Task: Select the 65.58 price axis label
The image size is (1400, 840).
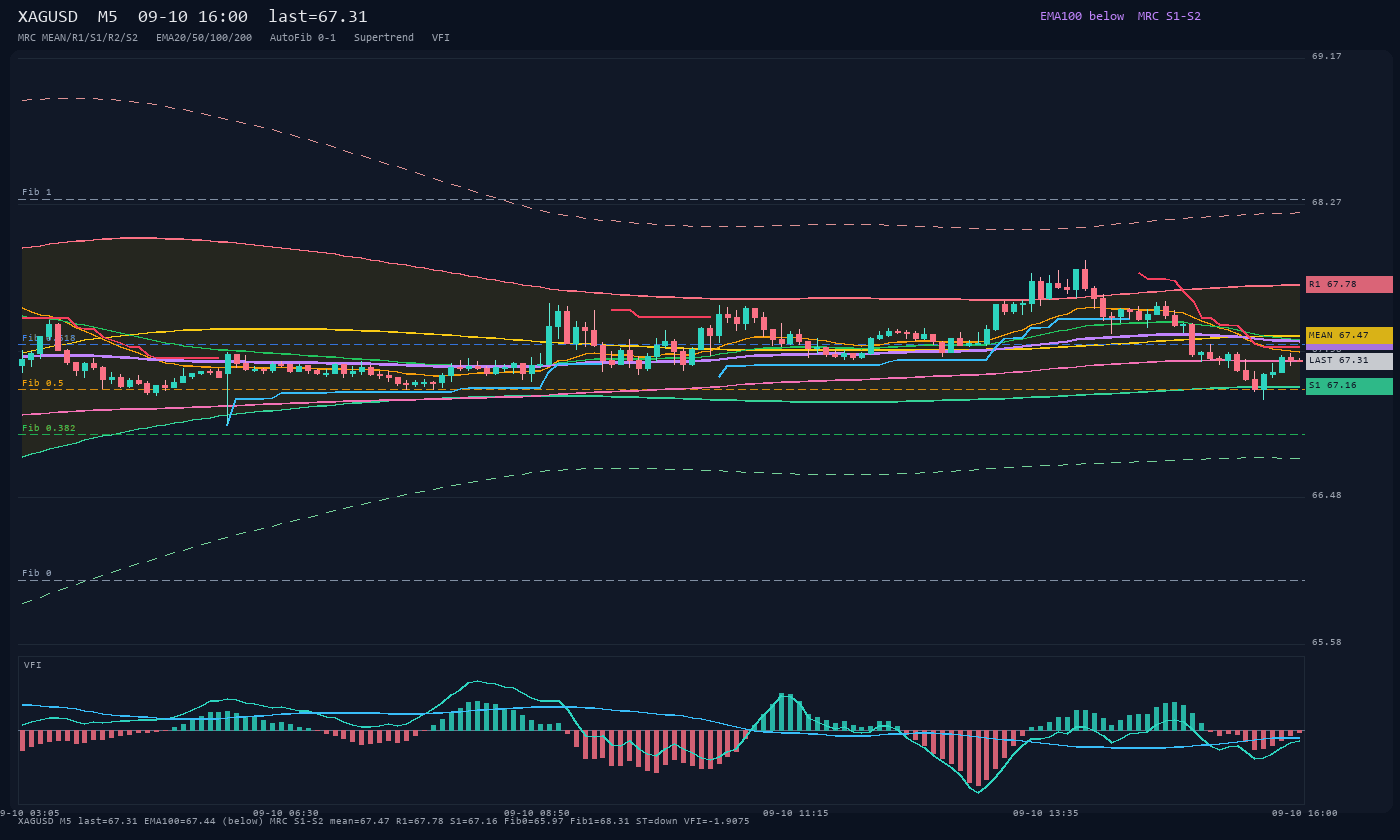Action: click(x=1327, y=642)
